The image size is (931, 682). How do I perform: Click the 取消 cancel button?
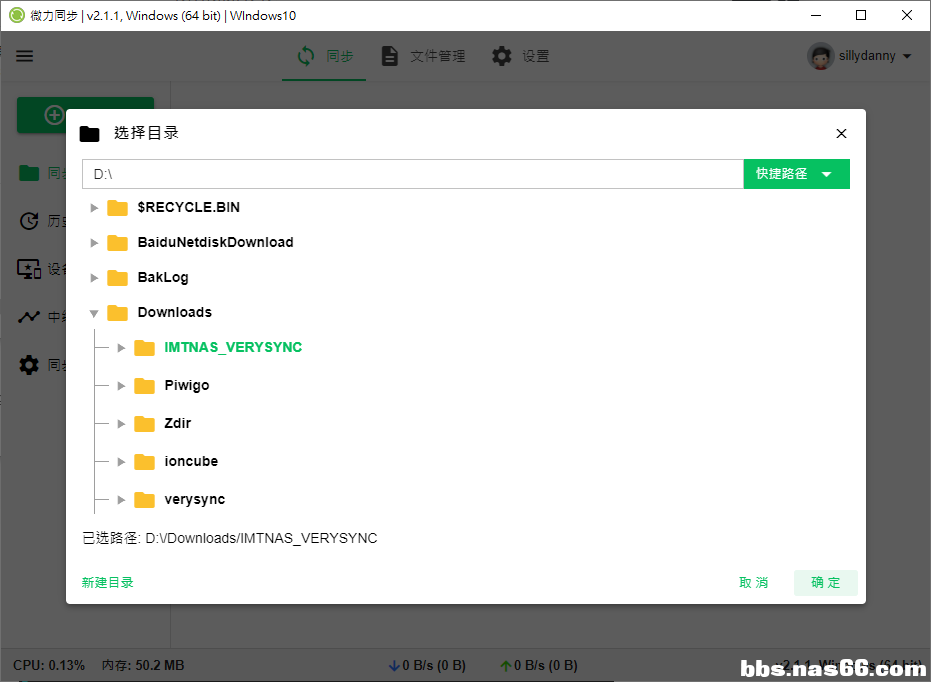click(x=753, y=583)
